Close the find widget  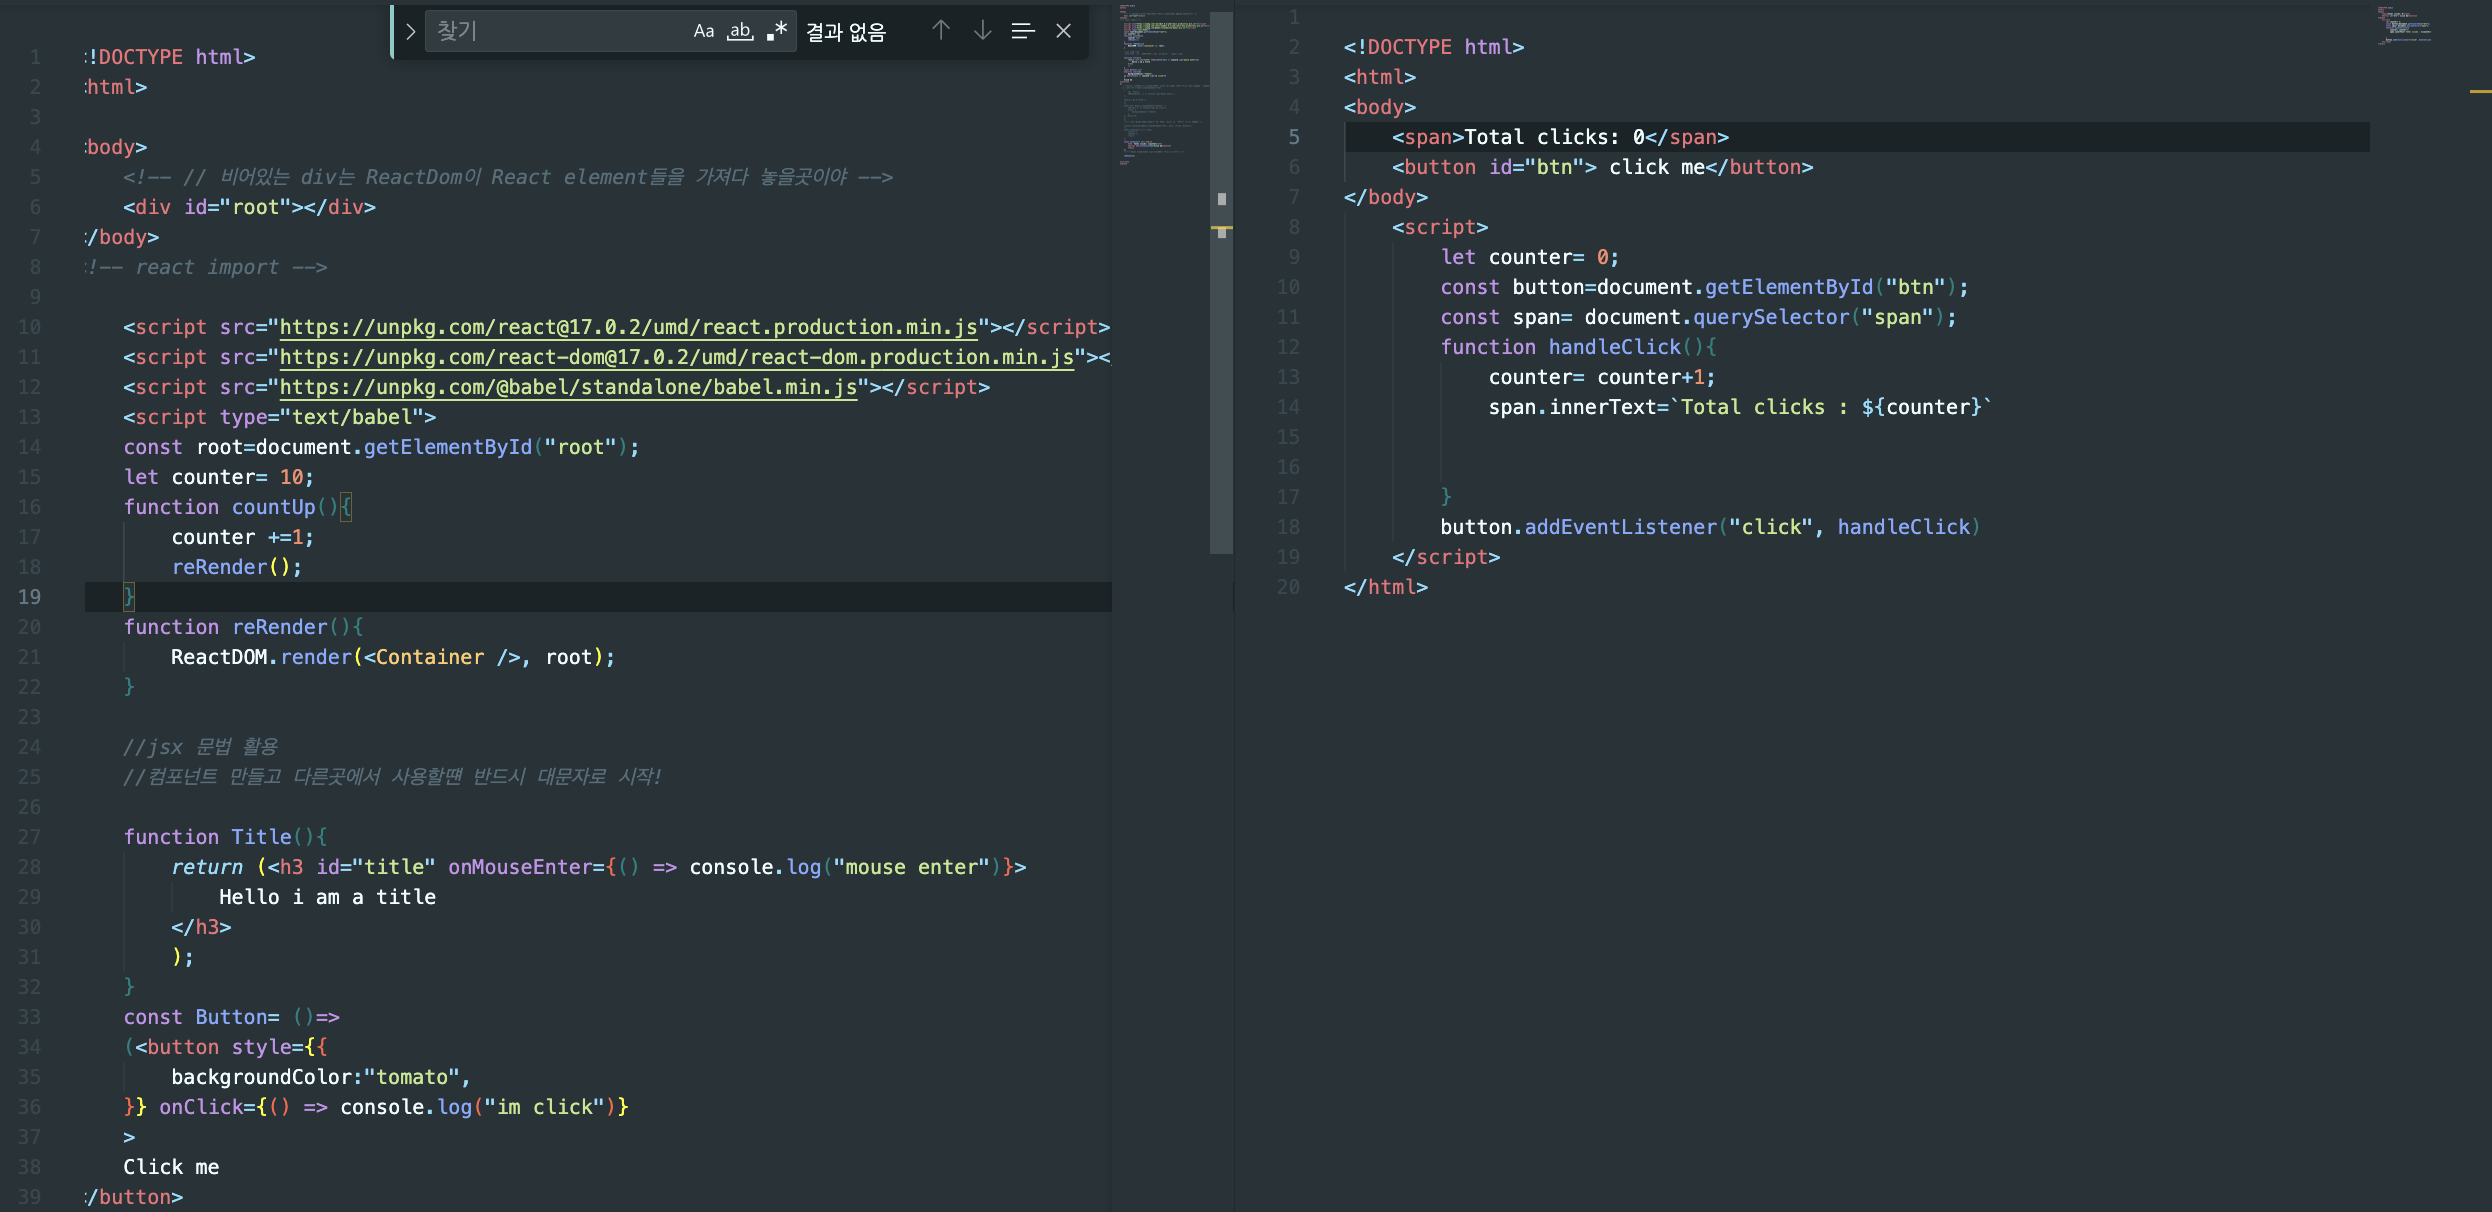coord(1063,31)
